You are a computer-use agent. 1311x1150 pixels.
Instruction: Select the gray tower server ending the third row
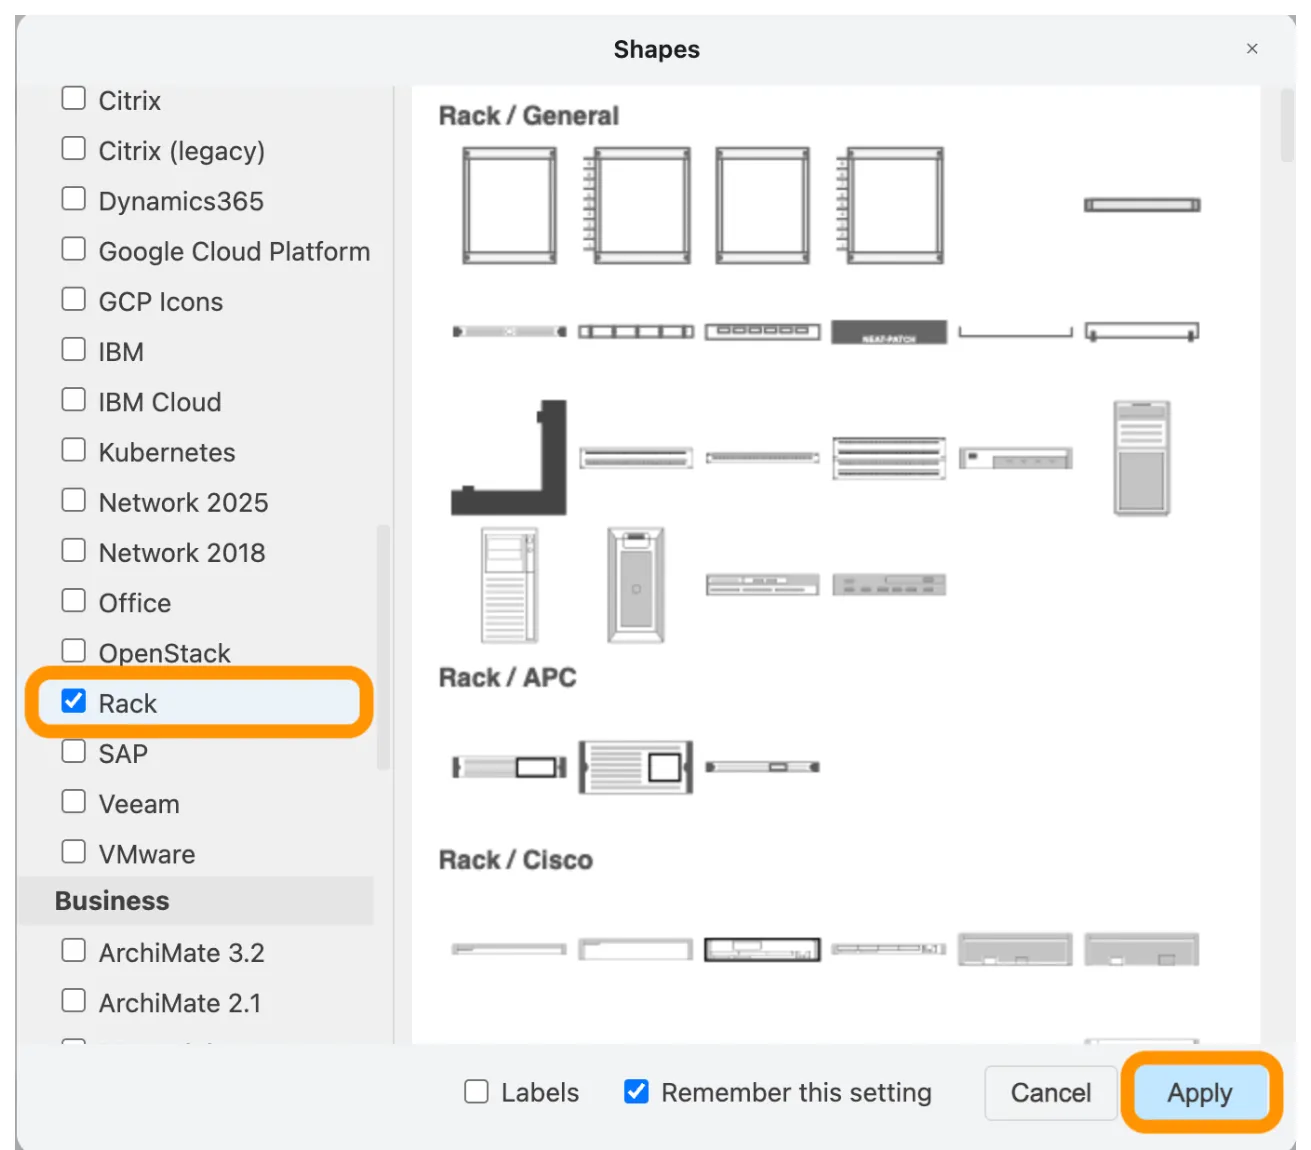click(1142, 458)
